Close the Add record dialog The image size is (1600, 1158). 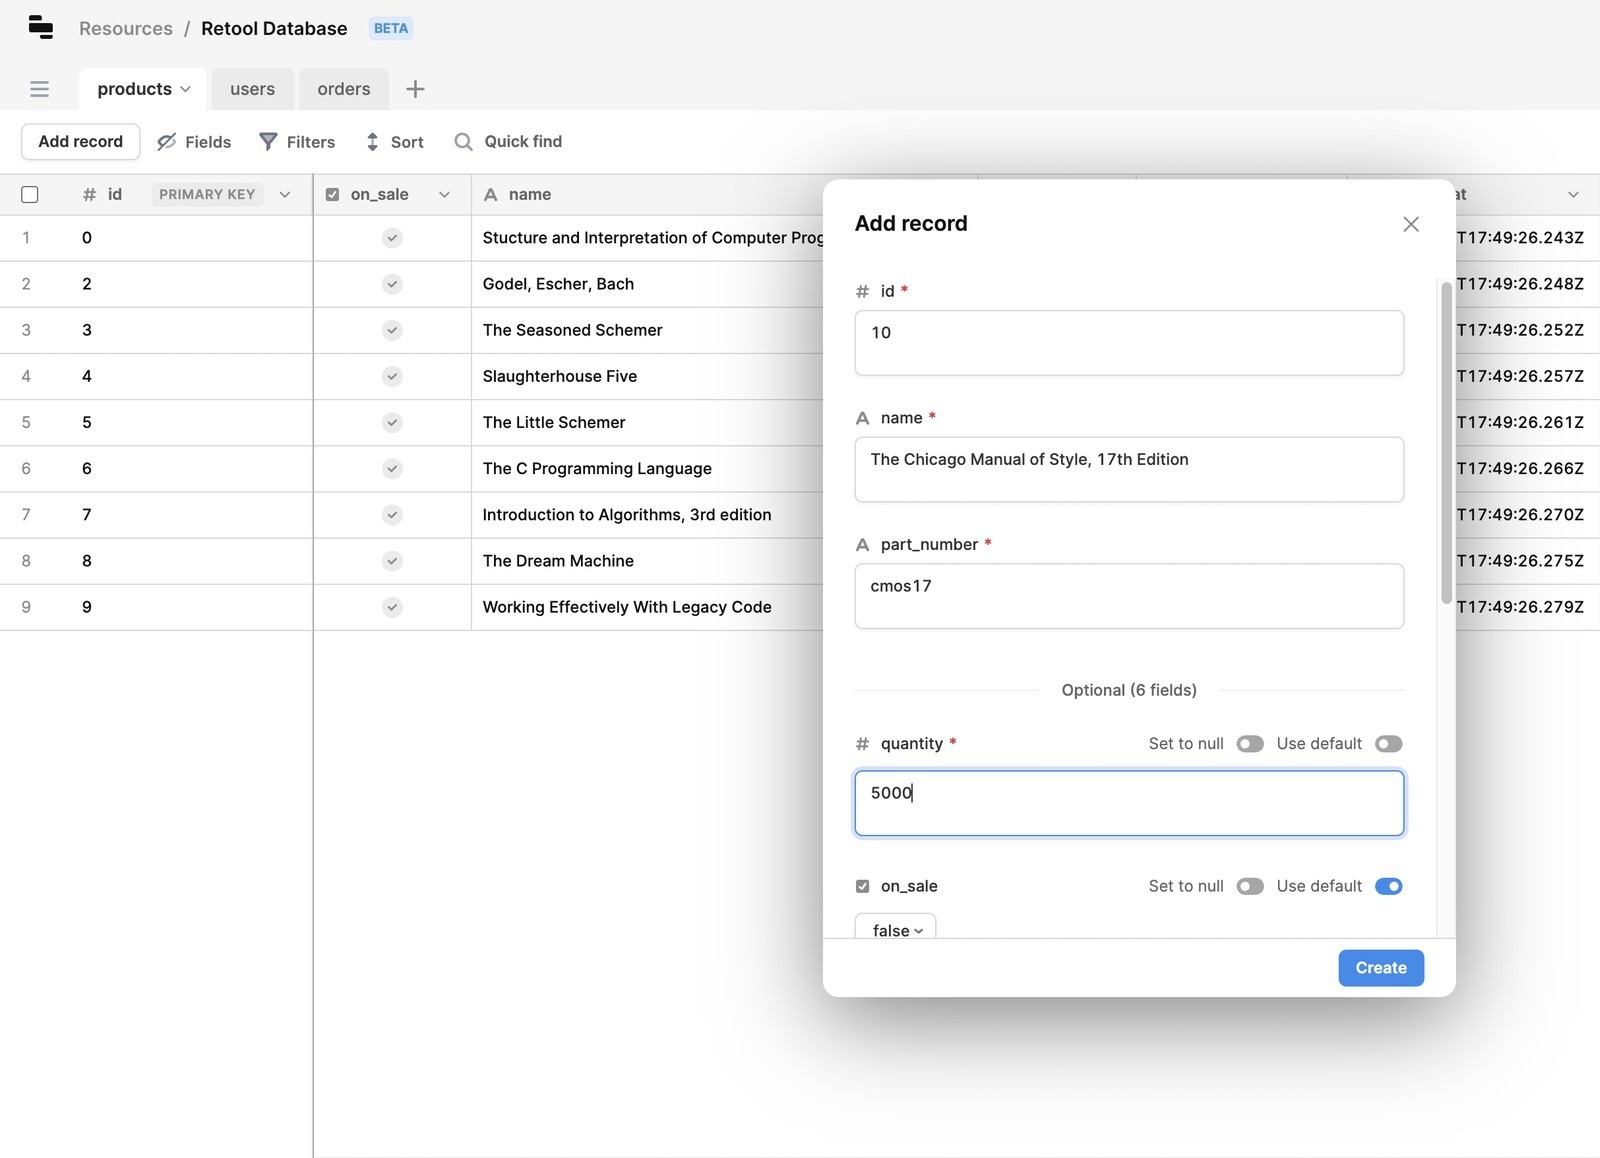click(x=1411, y=224)
